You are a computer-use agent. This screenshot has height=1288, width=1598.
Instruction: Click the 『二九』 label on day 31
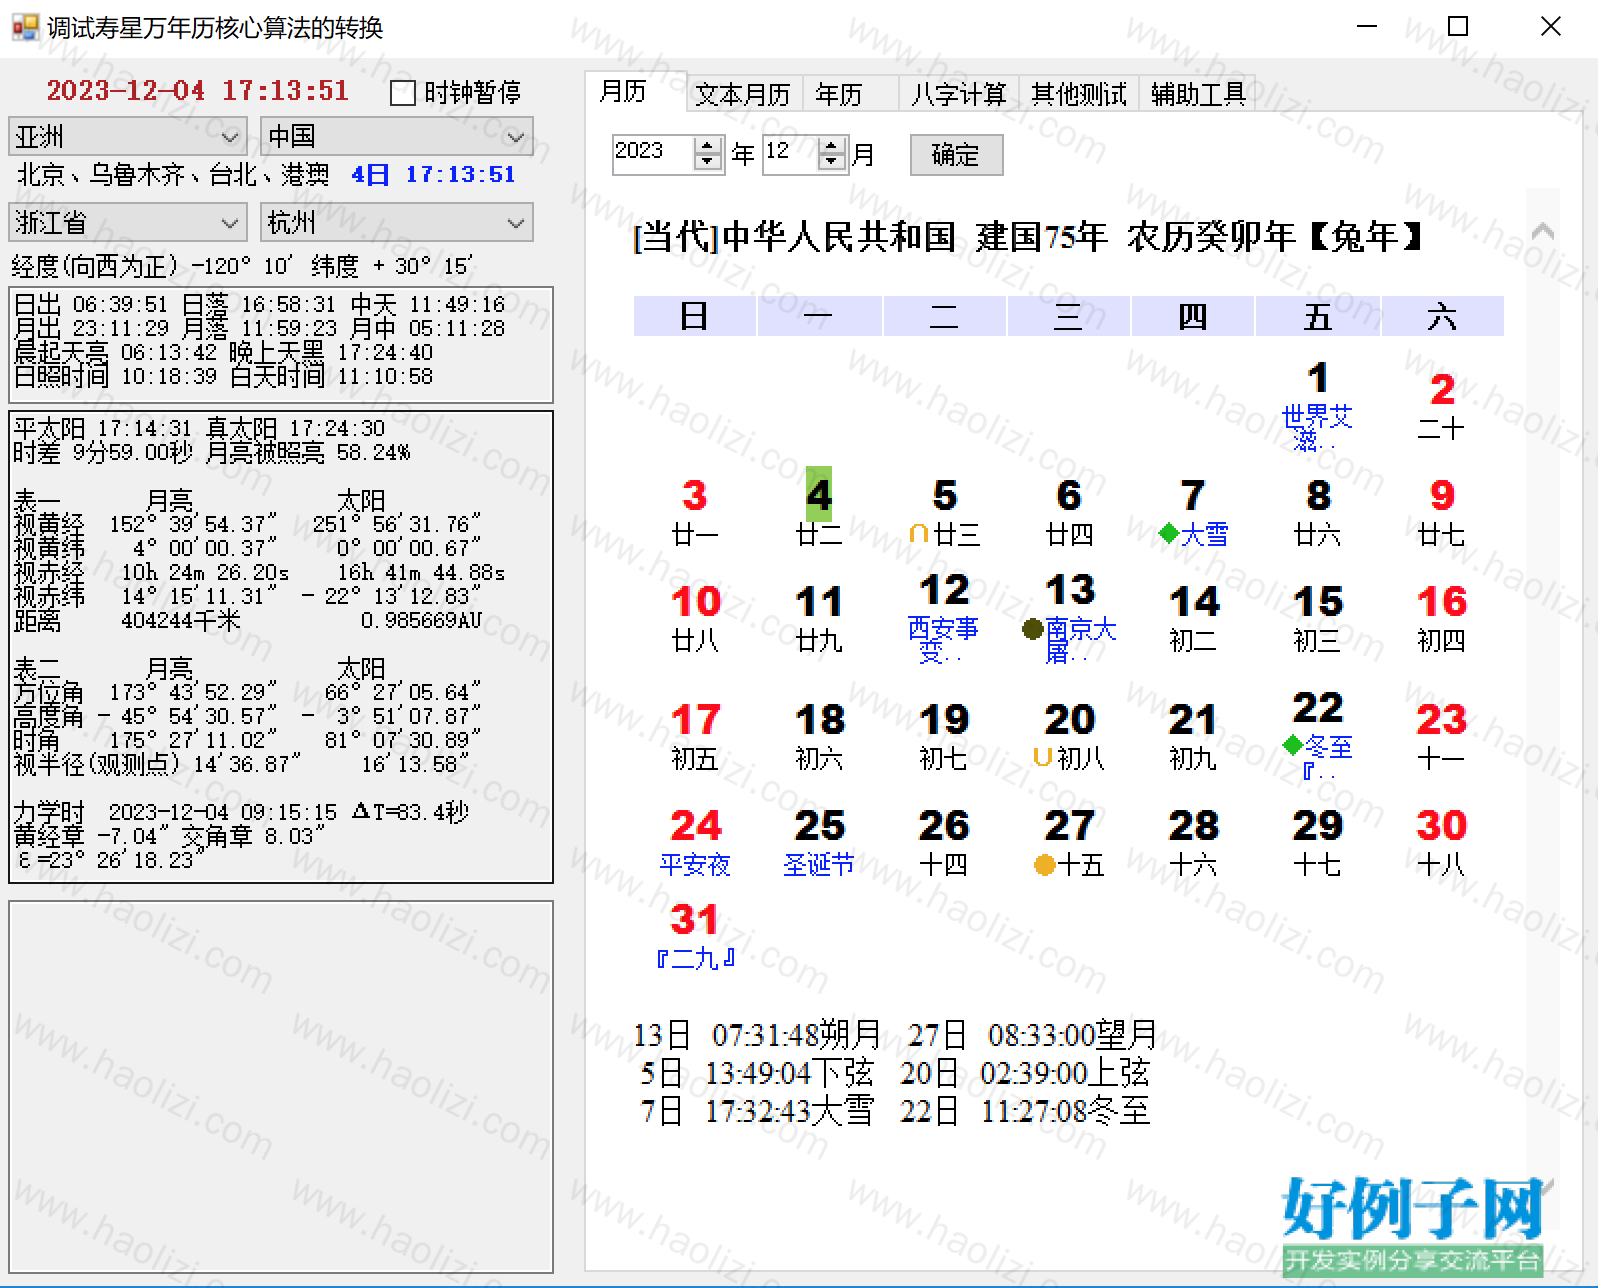[x=696, y=959]
